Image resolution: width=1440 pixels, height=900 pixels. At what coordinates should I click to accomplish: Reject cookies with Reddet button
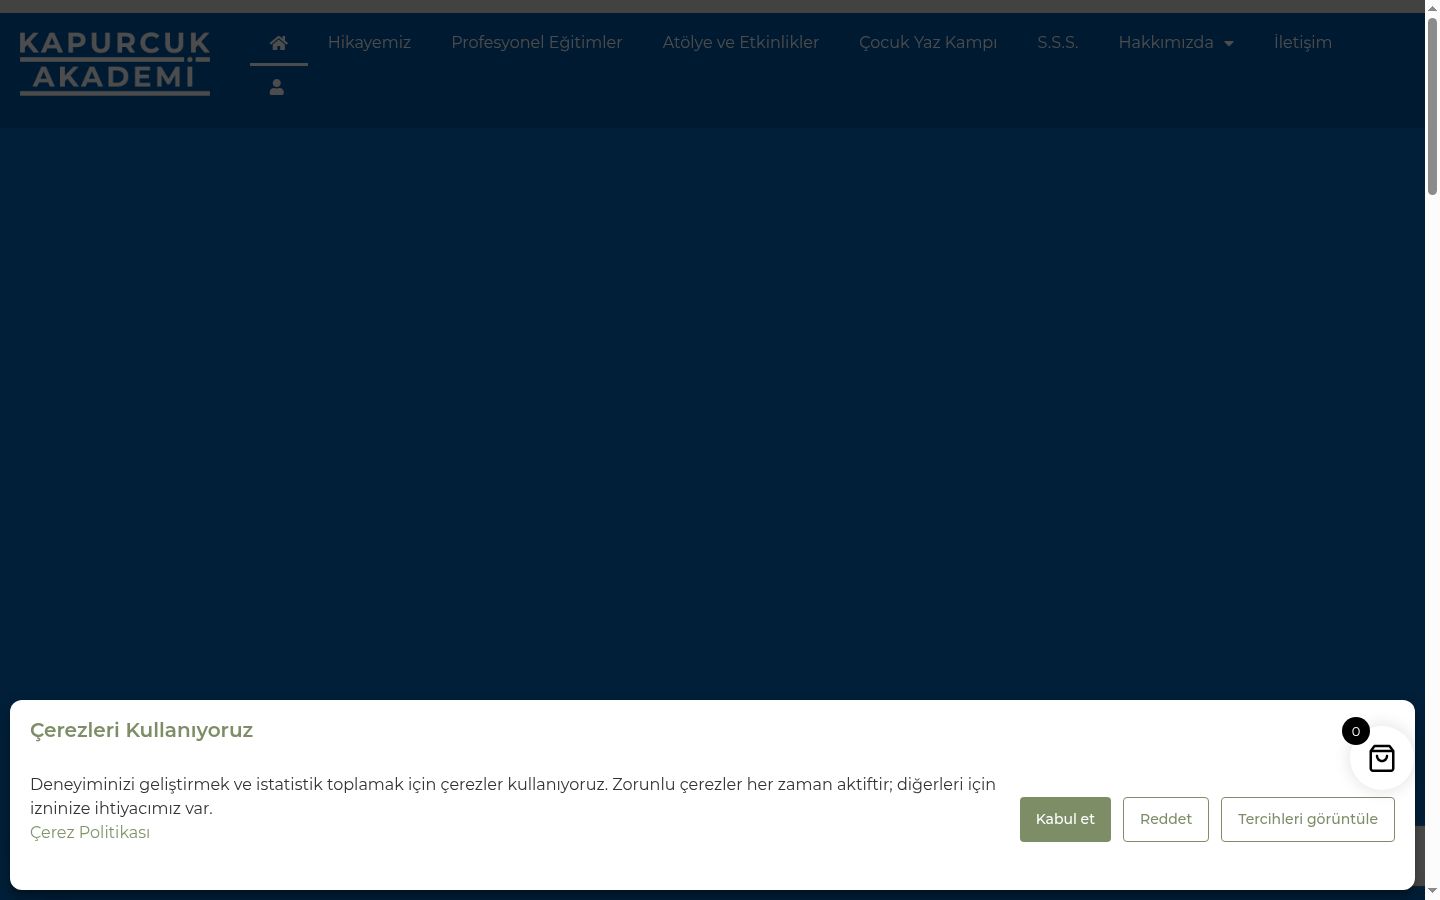[x=1166, y=819]
